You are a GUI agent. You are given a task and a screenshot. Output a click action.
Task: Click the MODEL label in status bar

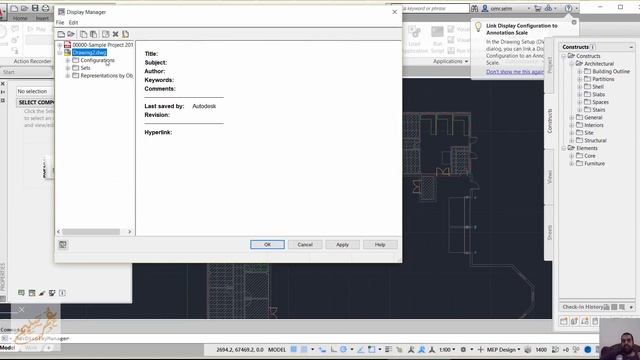tap(277, 349)
